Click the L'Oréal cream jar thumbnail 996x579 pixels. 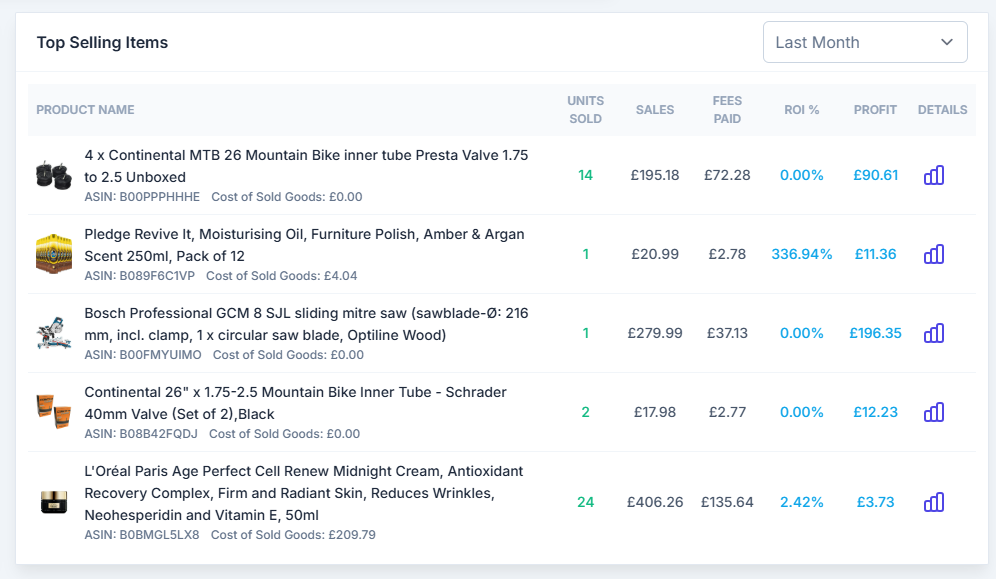point(53,502)
